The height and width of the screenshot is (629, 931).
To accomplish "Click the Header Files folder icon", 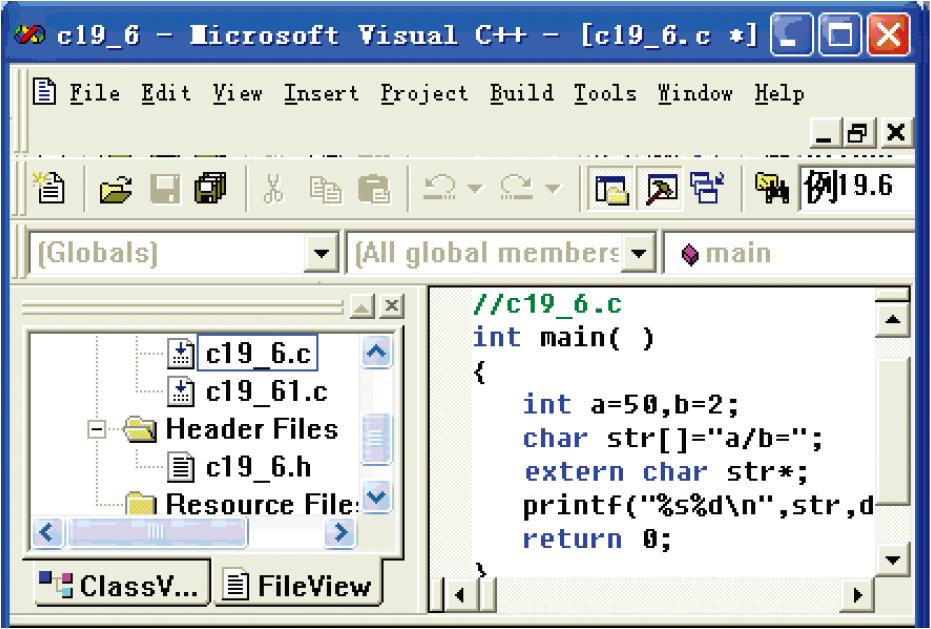I will point(141,429).
